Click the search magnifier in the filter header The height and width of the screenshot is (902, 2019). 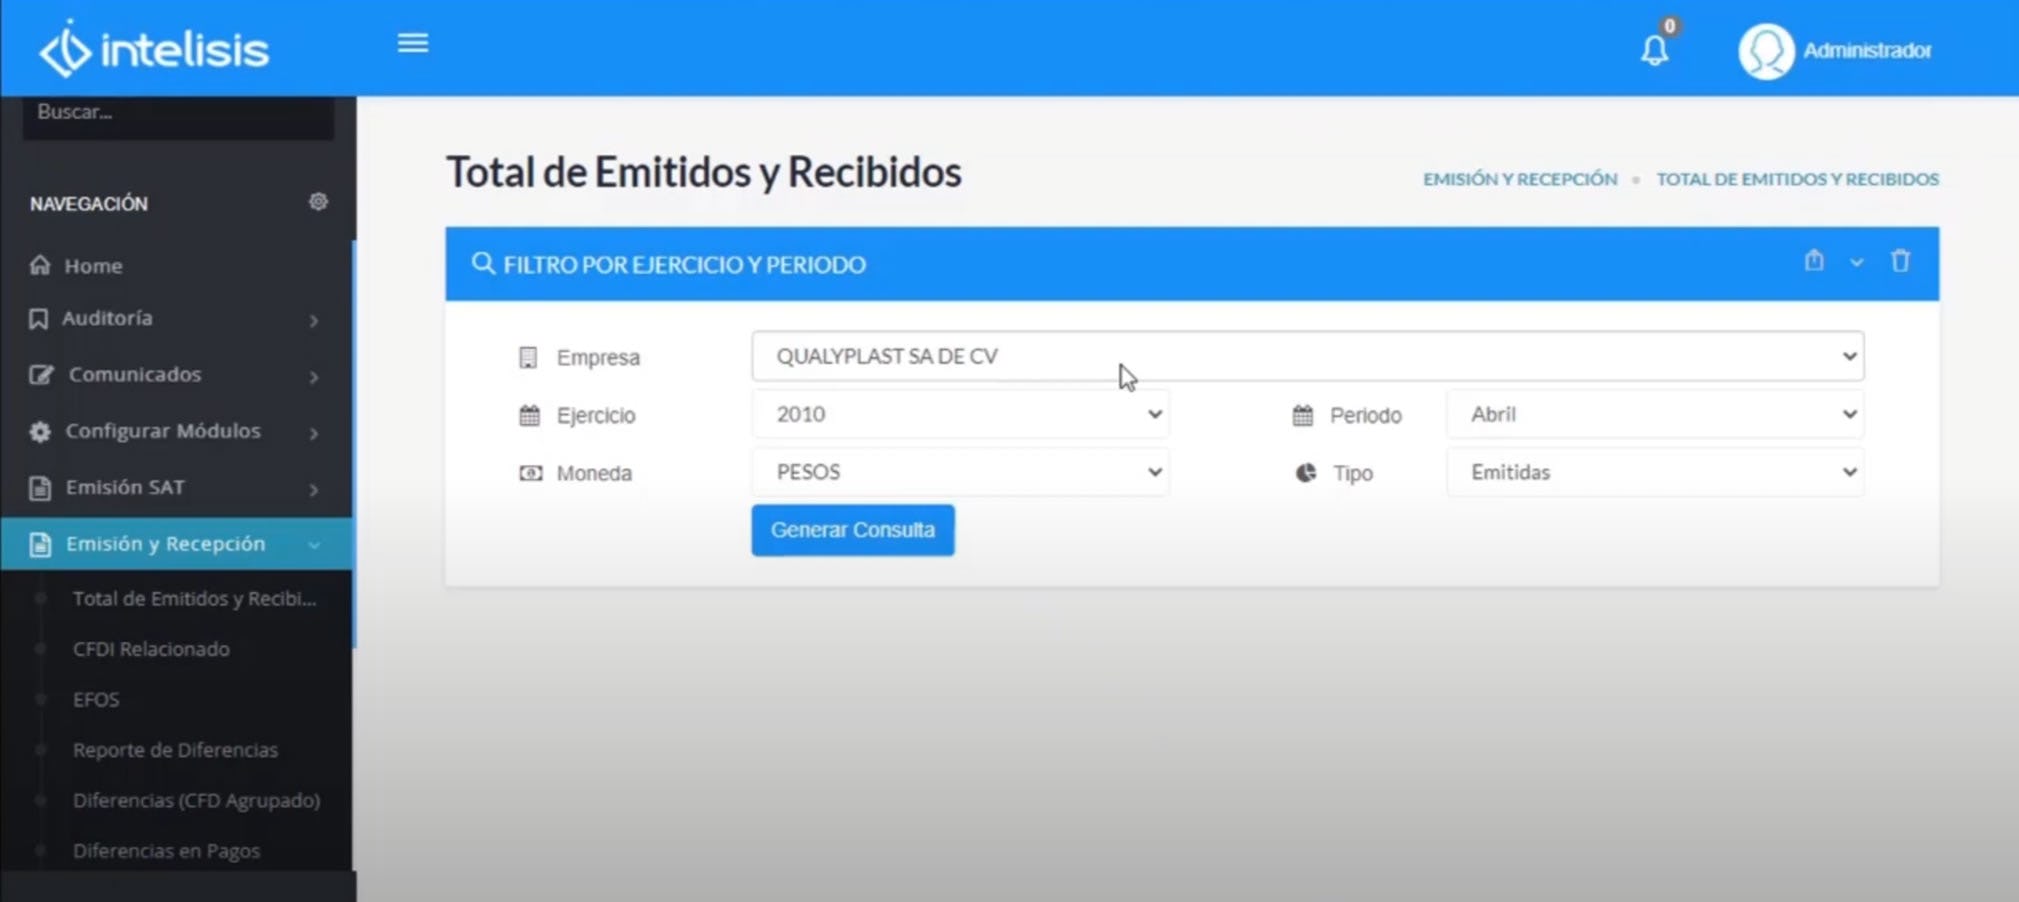483,263
